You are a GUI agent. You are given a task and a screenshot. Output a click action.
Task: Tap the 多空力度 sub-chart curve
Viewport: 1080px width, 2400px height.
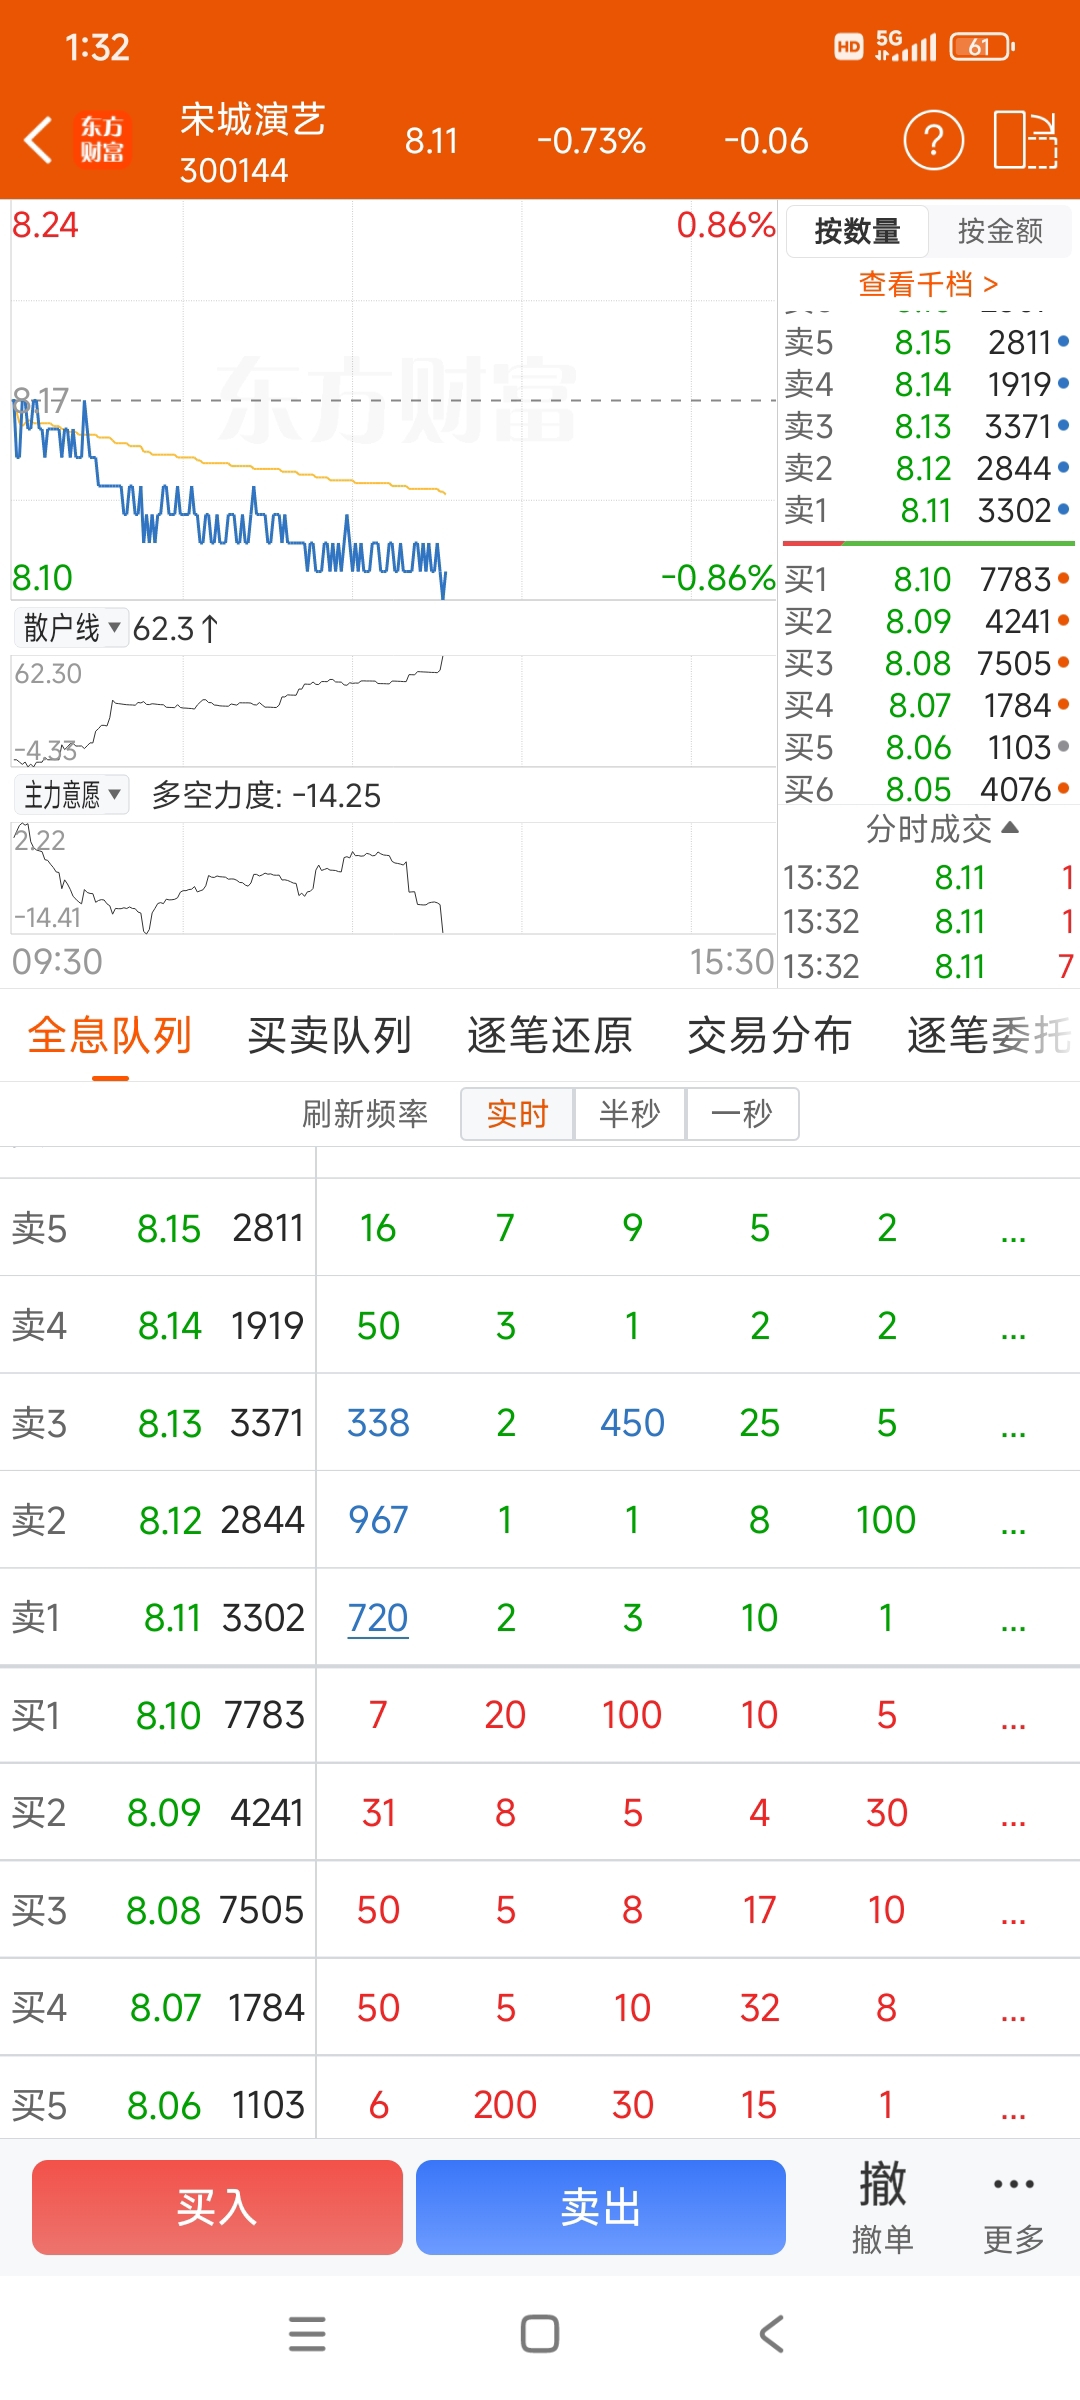(x=393, y=878)
